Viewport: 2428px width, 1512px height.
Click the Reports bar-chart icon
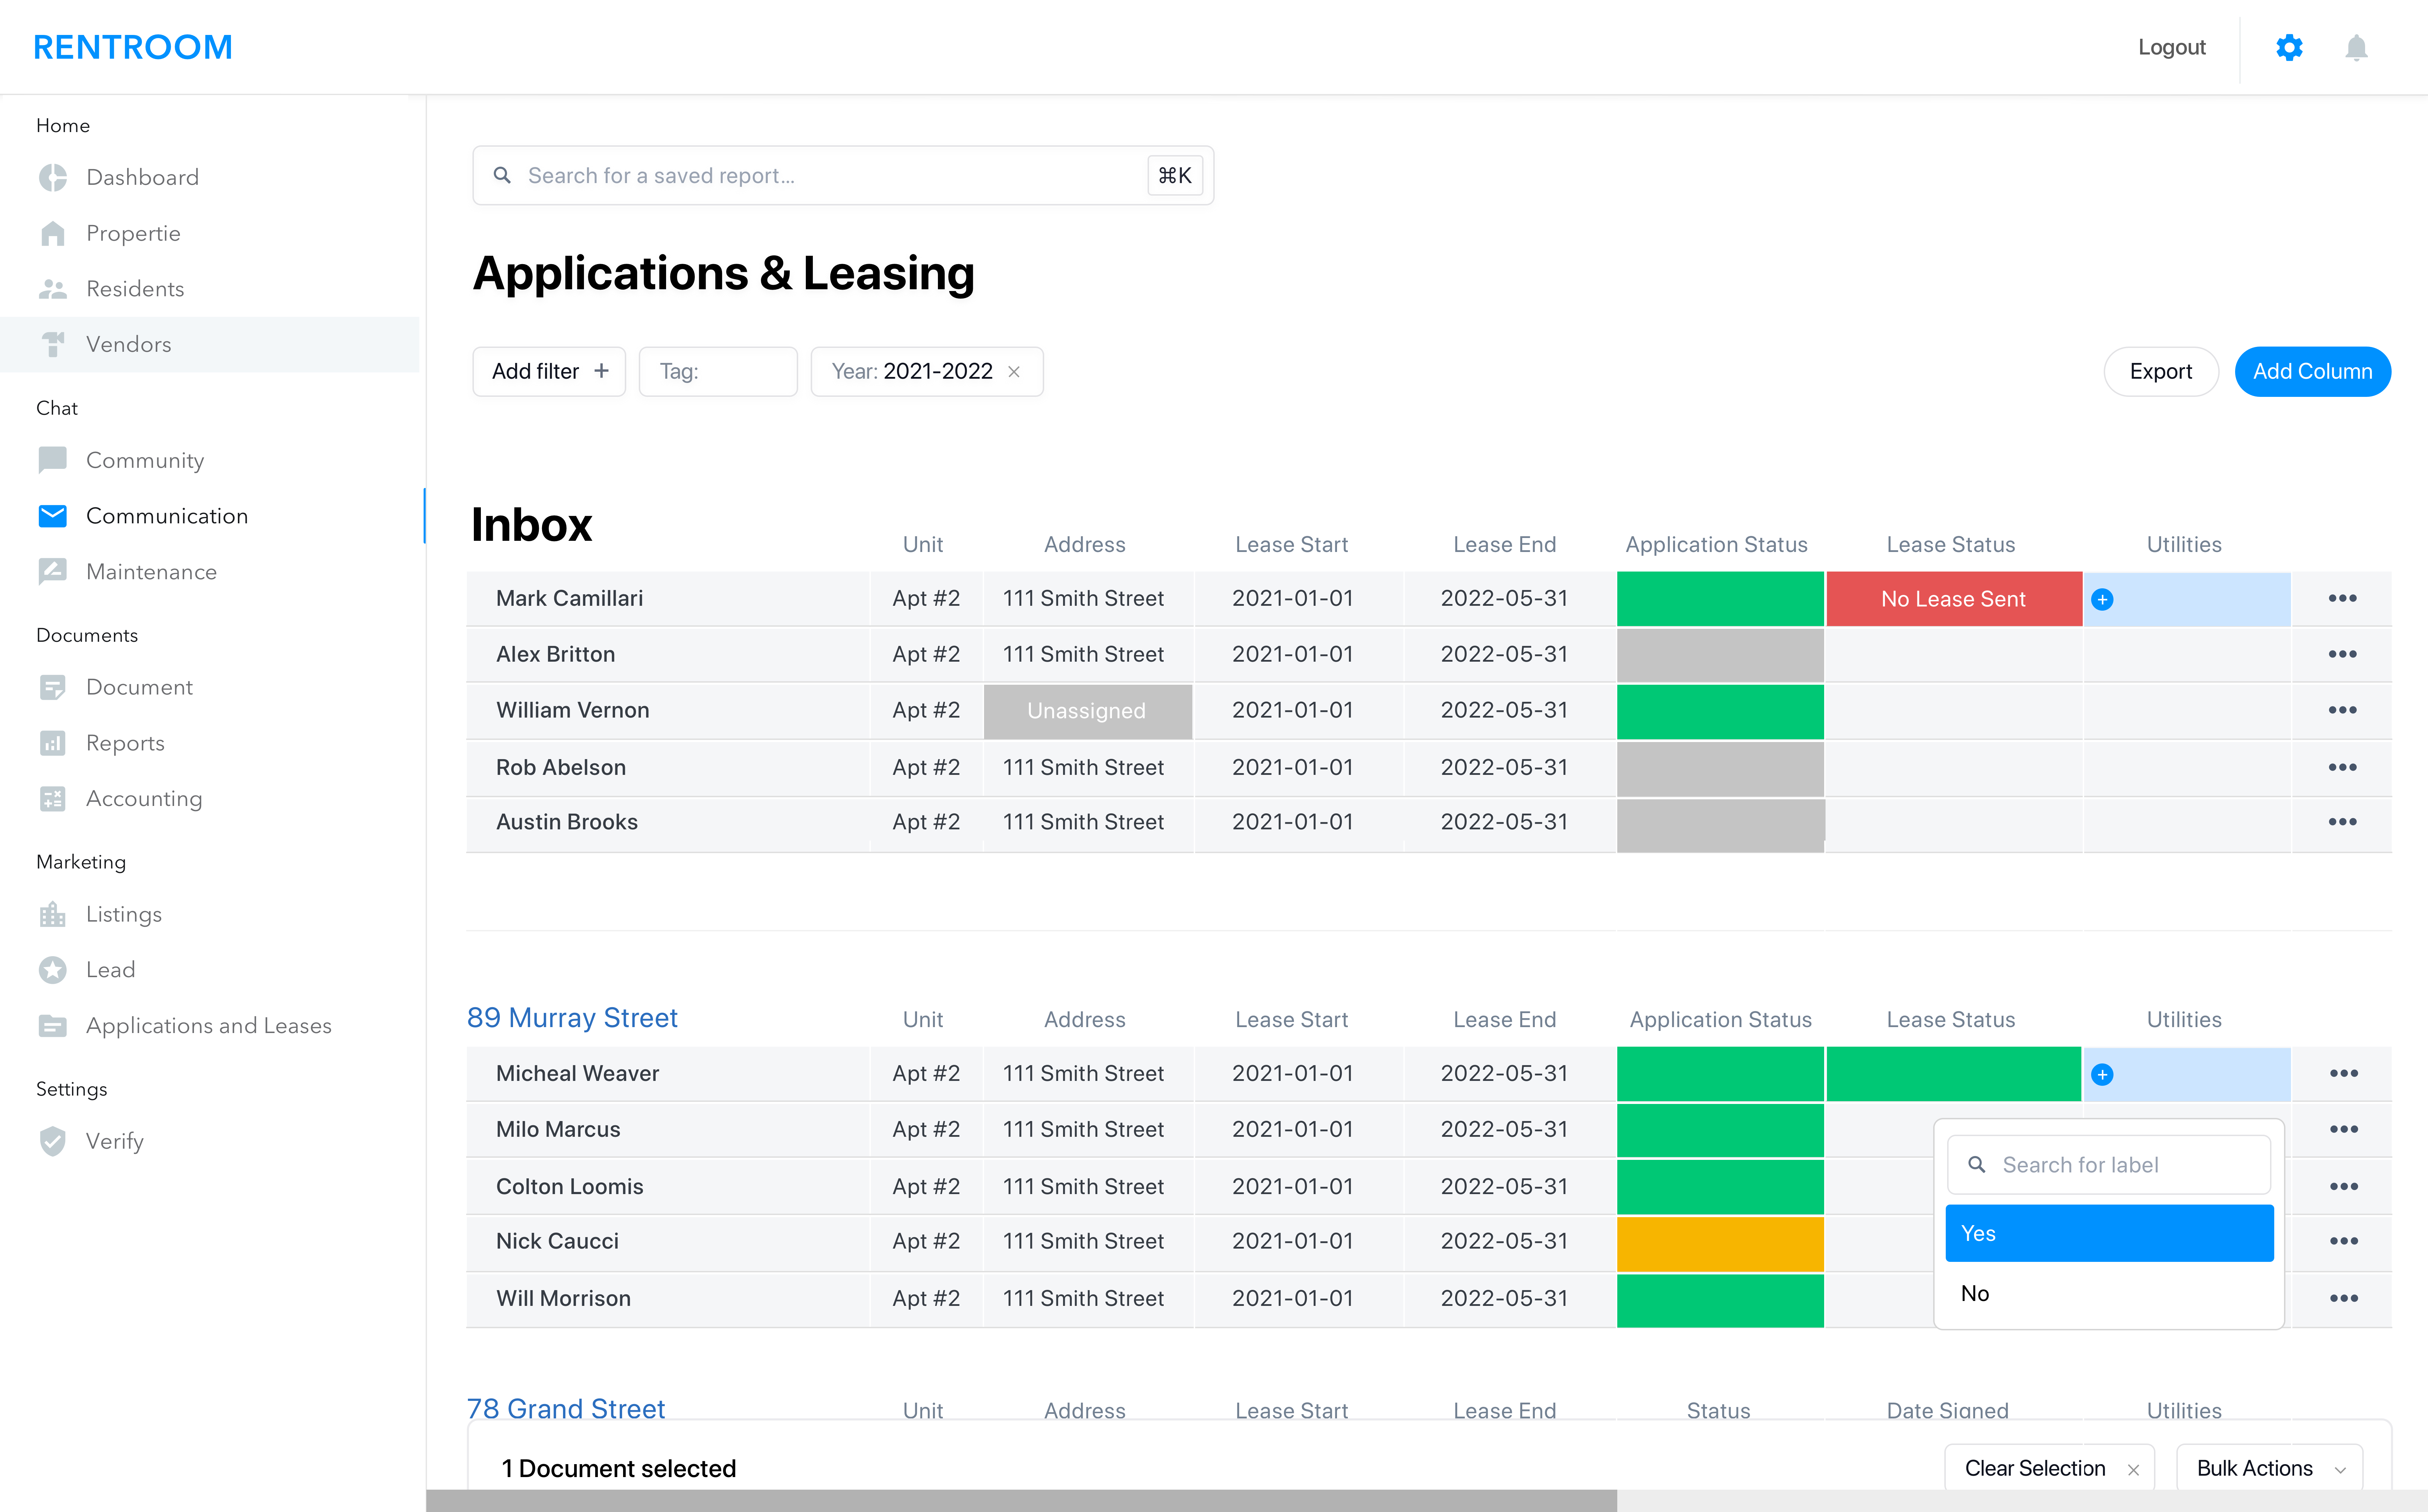tap(52, 743)
